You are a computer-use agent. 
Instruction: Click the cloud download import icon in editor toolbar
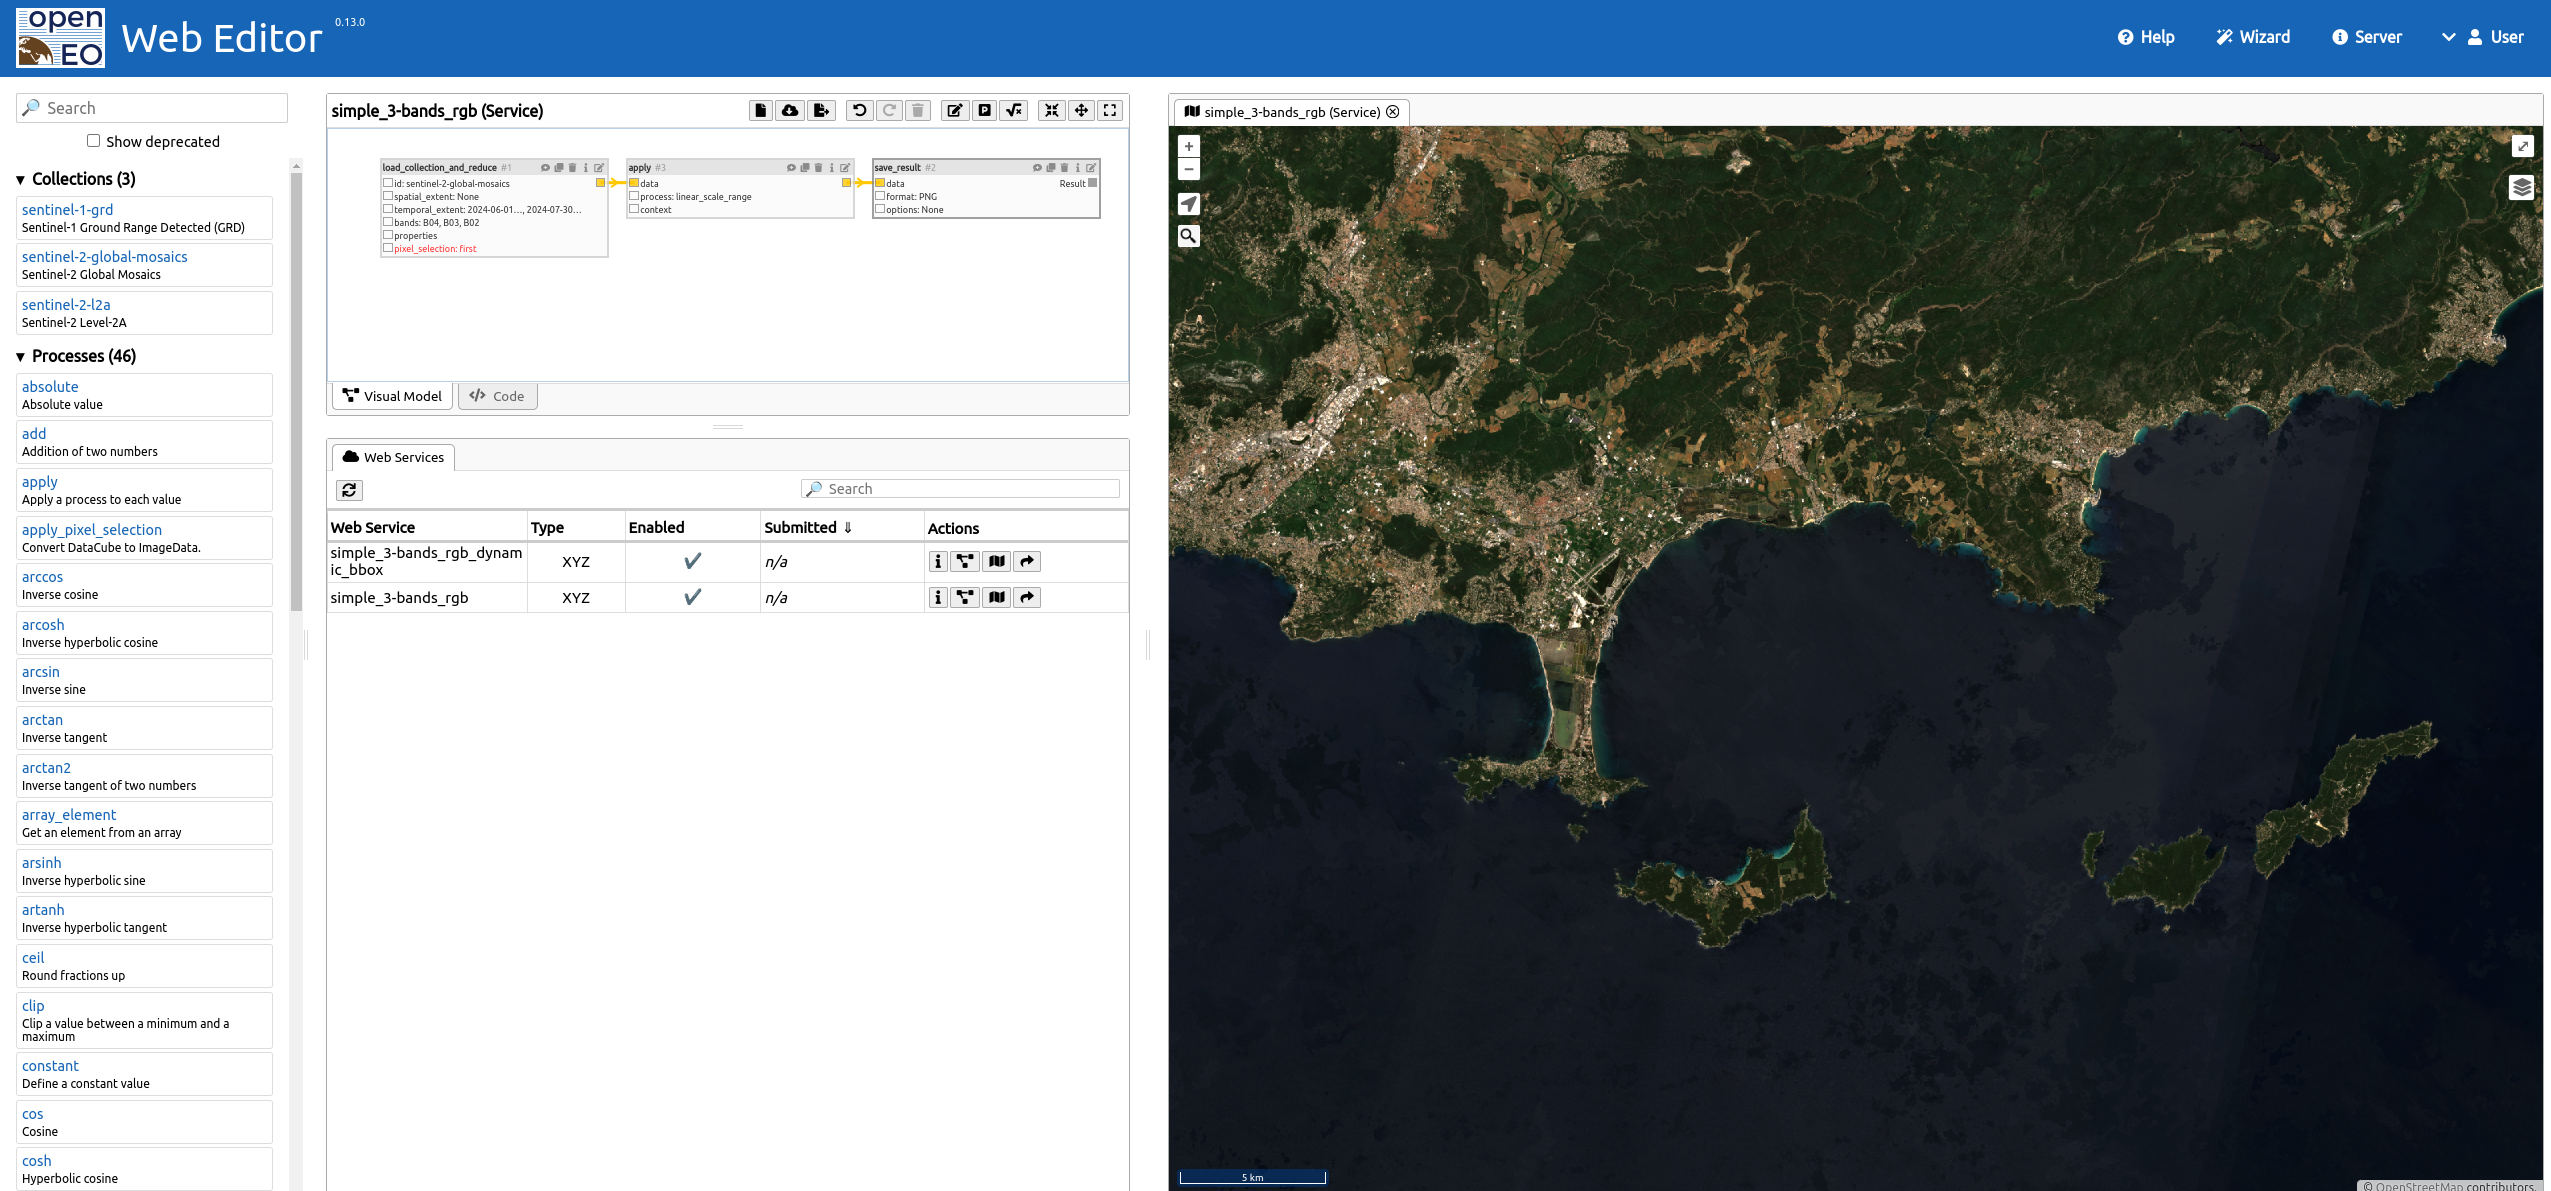click(790, 110)
